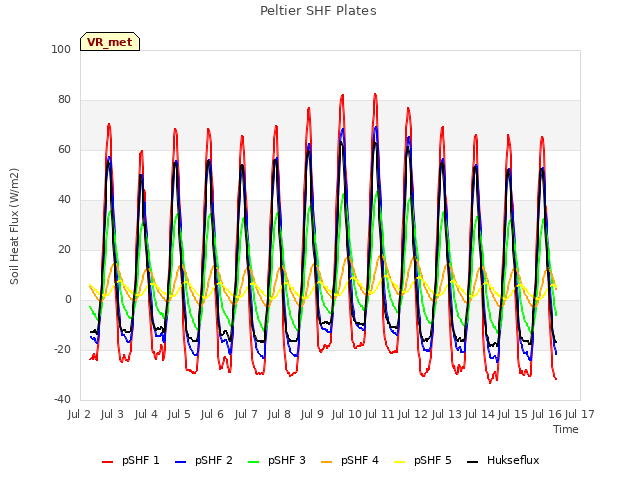
Task: Toggle Hukseflux series in legend
Action: point(503,460)
